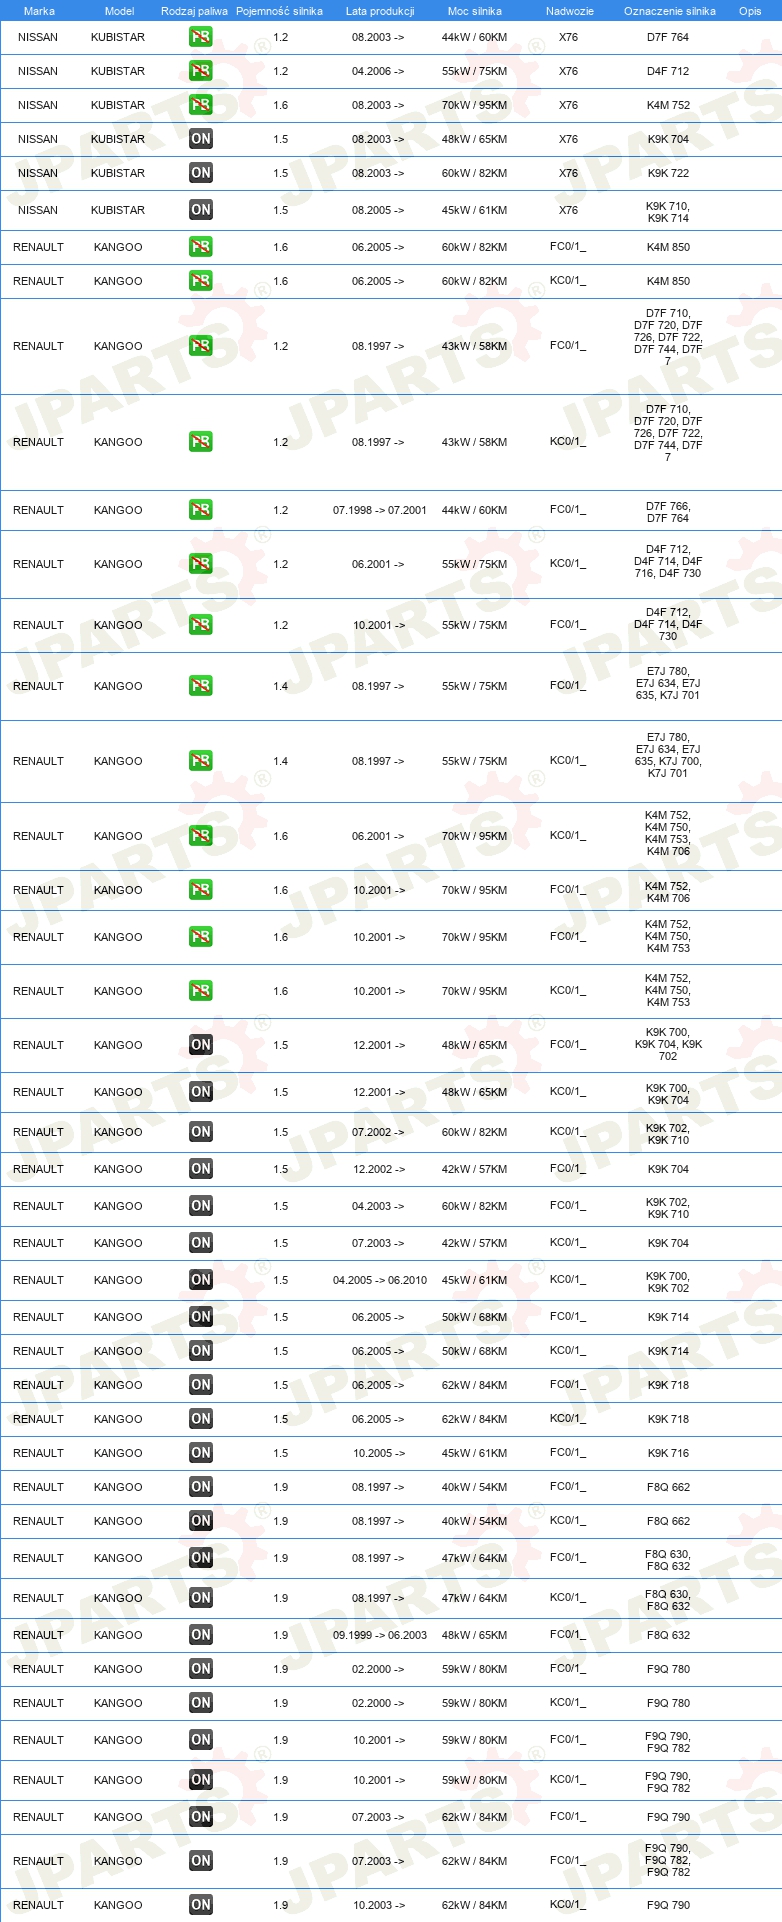
Task: Select the '09.1999 -> 06.2003' date cell
Action: pyautogui.click(x=380, y=1635)
